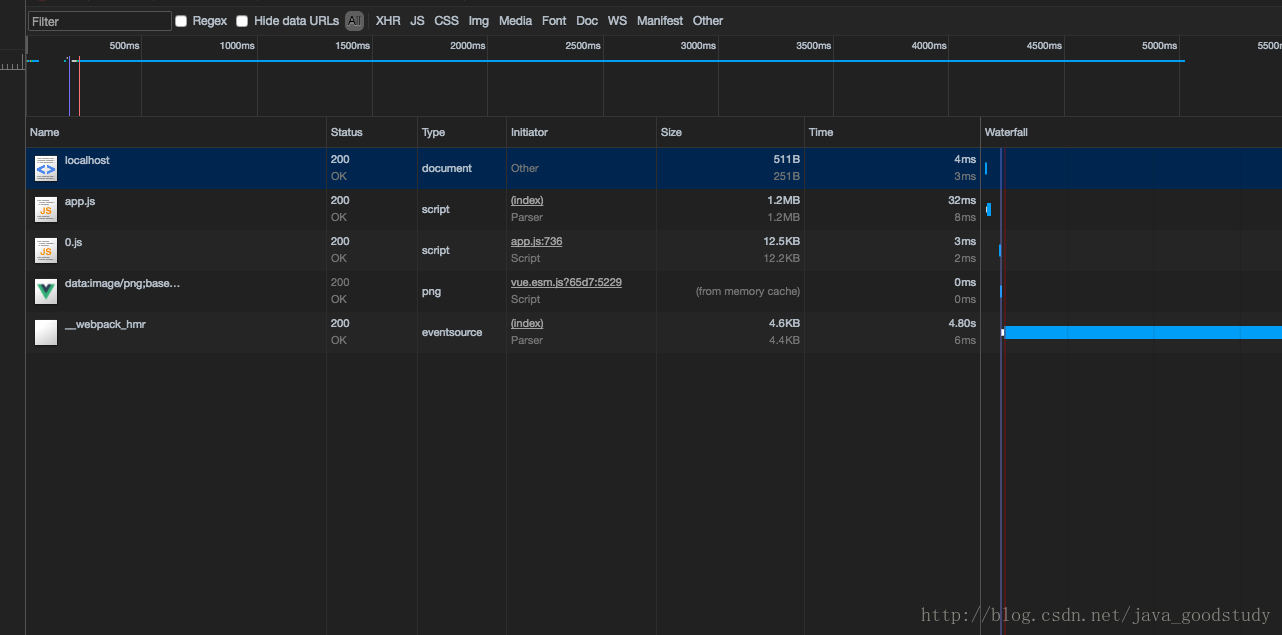Filter requests by Img type
1282x635 pixels.
click(x=479, y=21)
